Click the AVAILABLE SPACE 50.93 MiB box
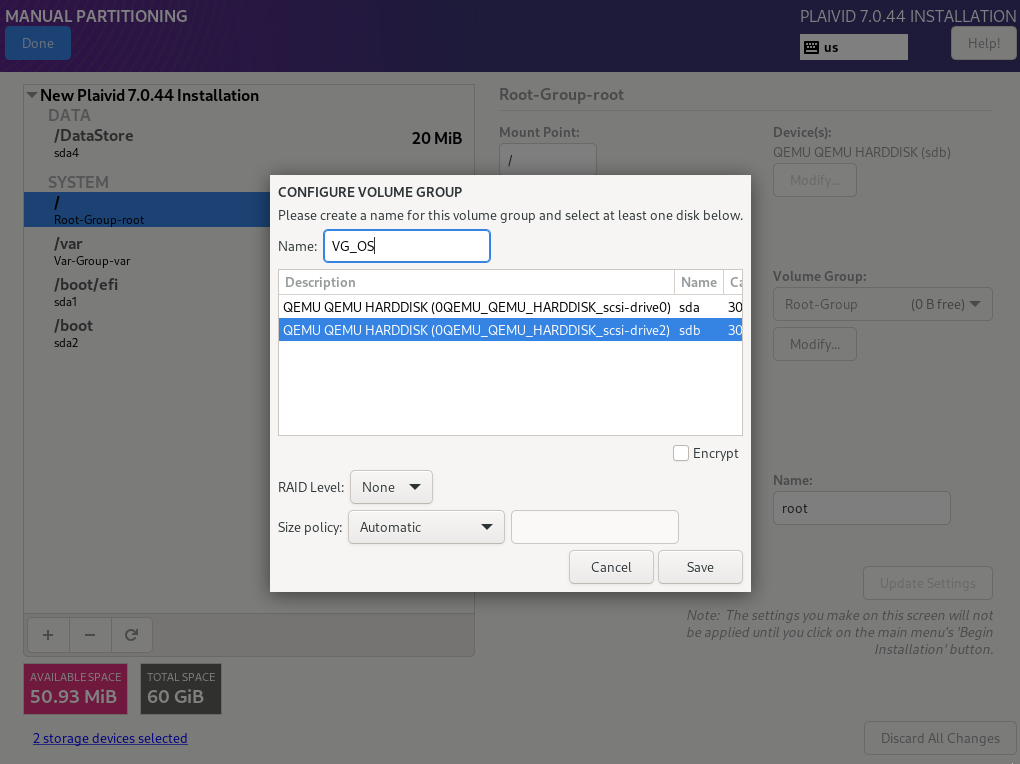 (x=75, y=689)
